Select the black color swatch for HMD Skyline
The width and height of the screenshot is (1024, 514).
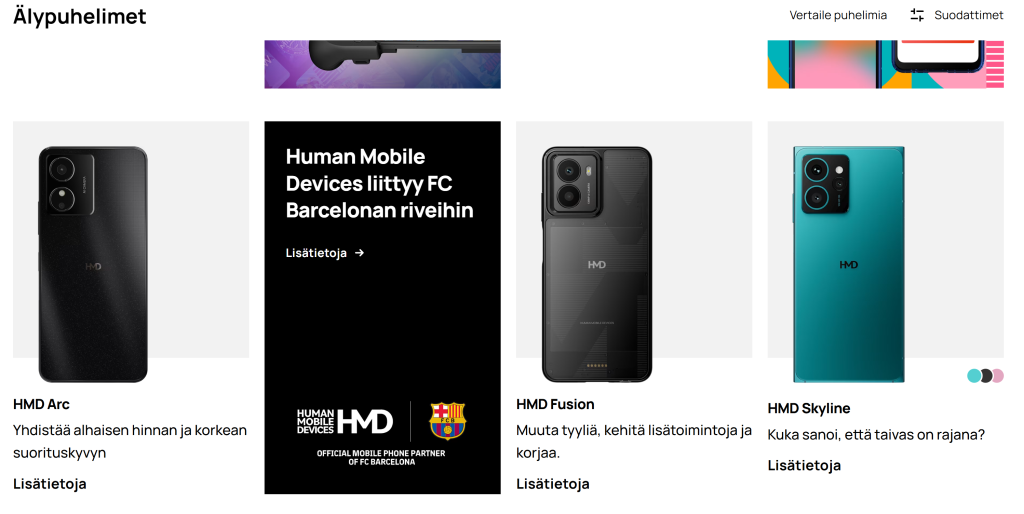coord(986,376)
